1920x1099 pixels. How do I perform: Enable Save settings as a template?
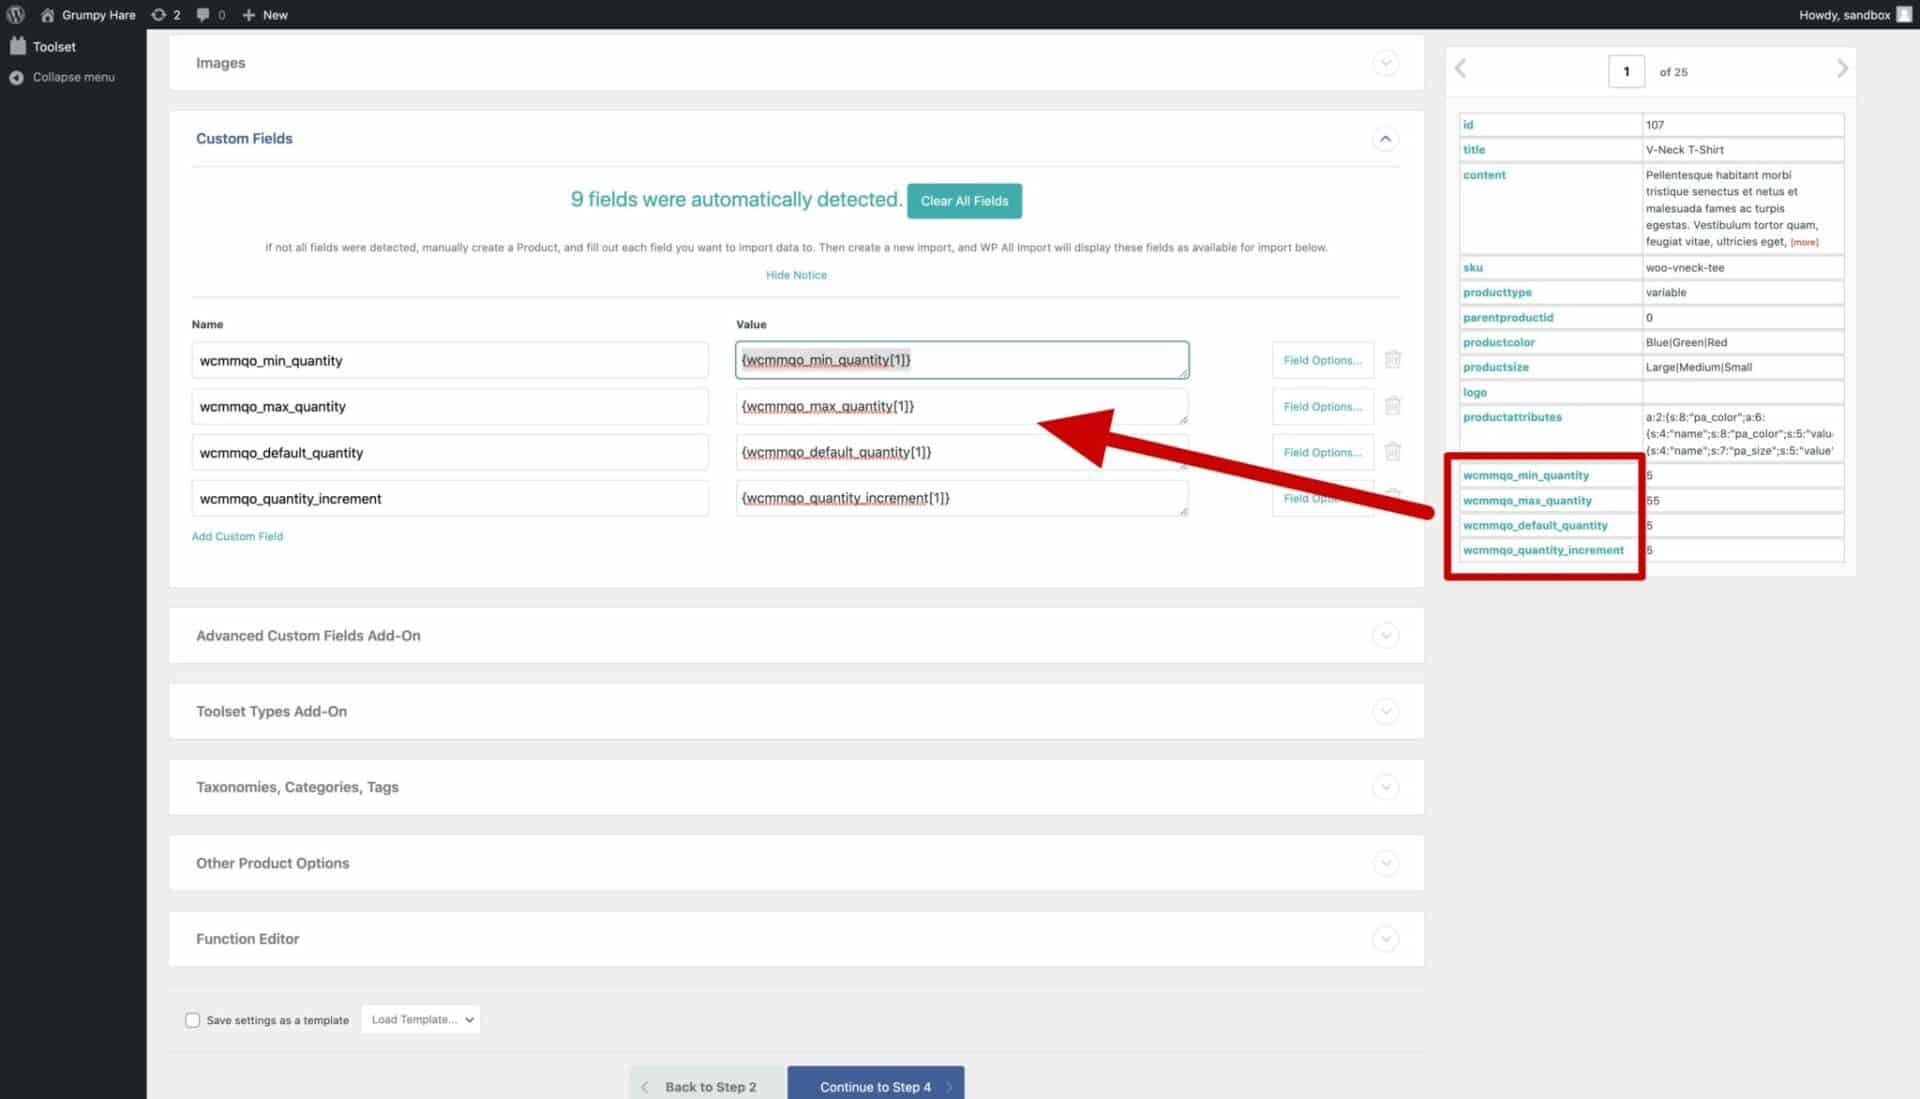click(192, 1019)
